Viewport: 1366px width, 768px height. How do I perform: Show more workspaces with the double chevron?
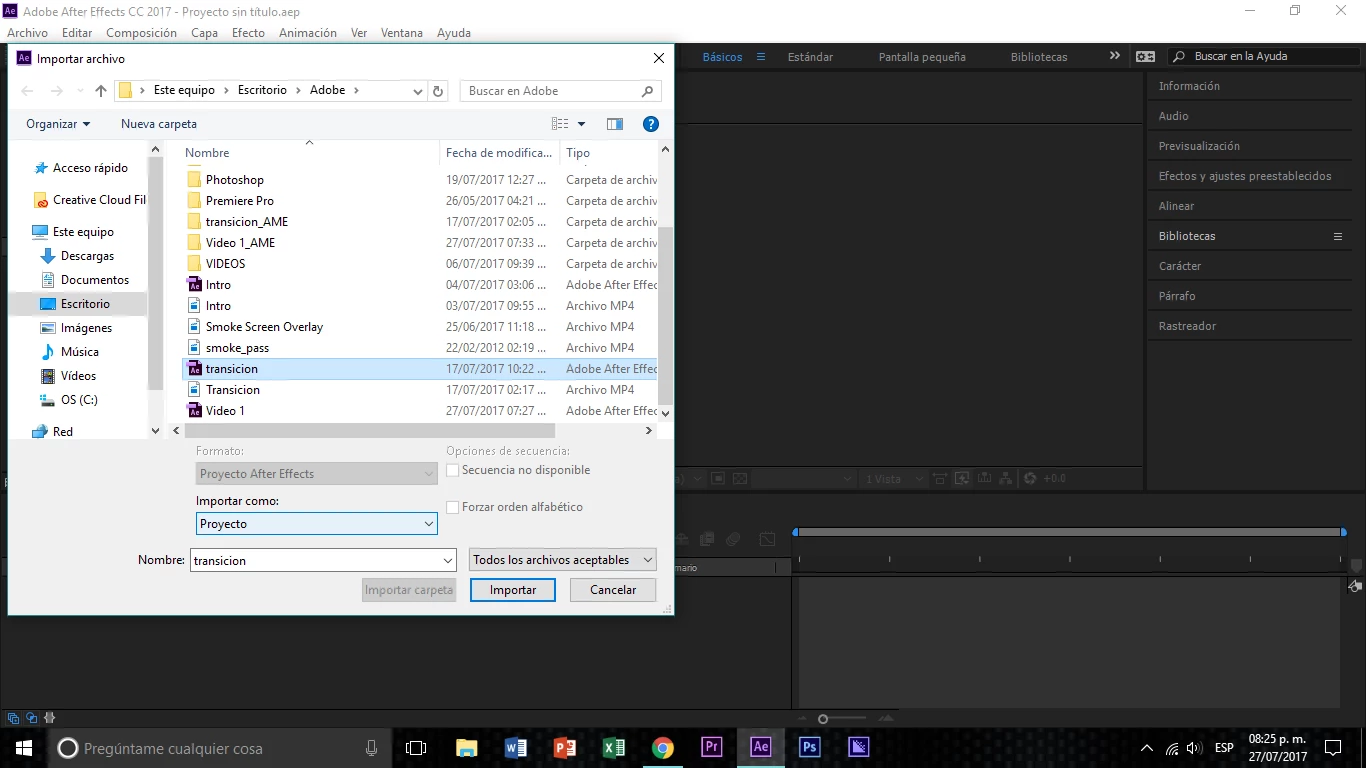coord(1115,56)
